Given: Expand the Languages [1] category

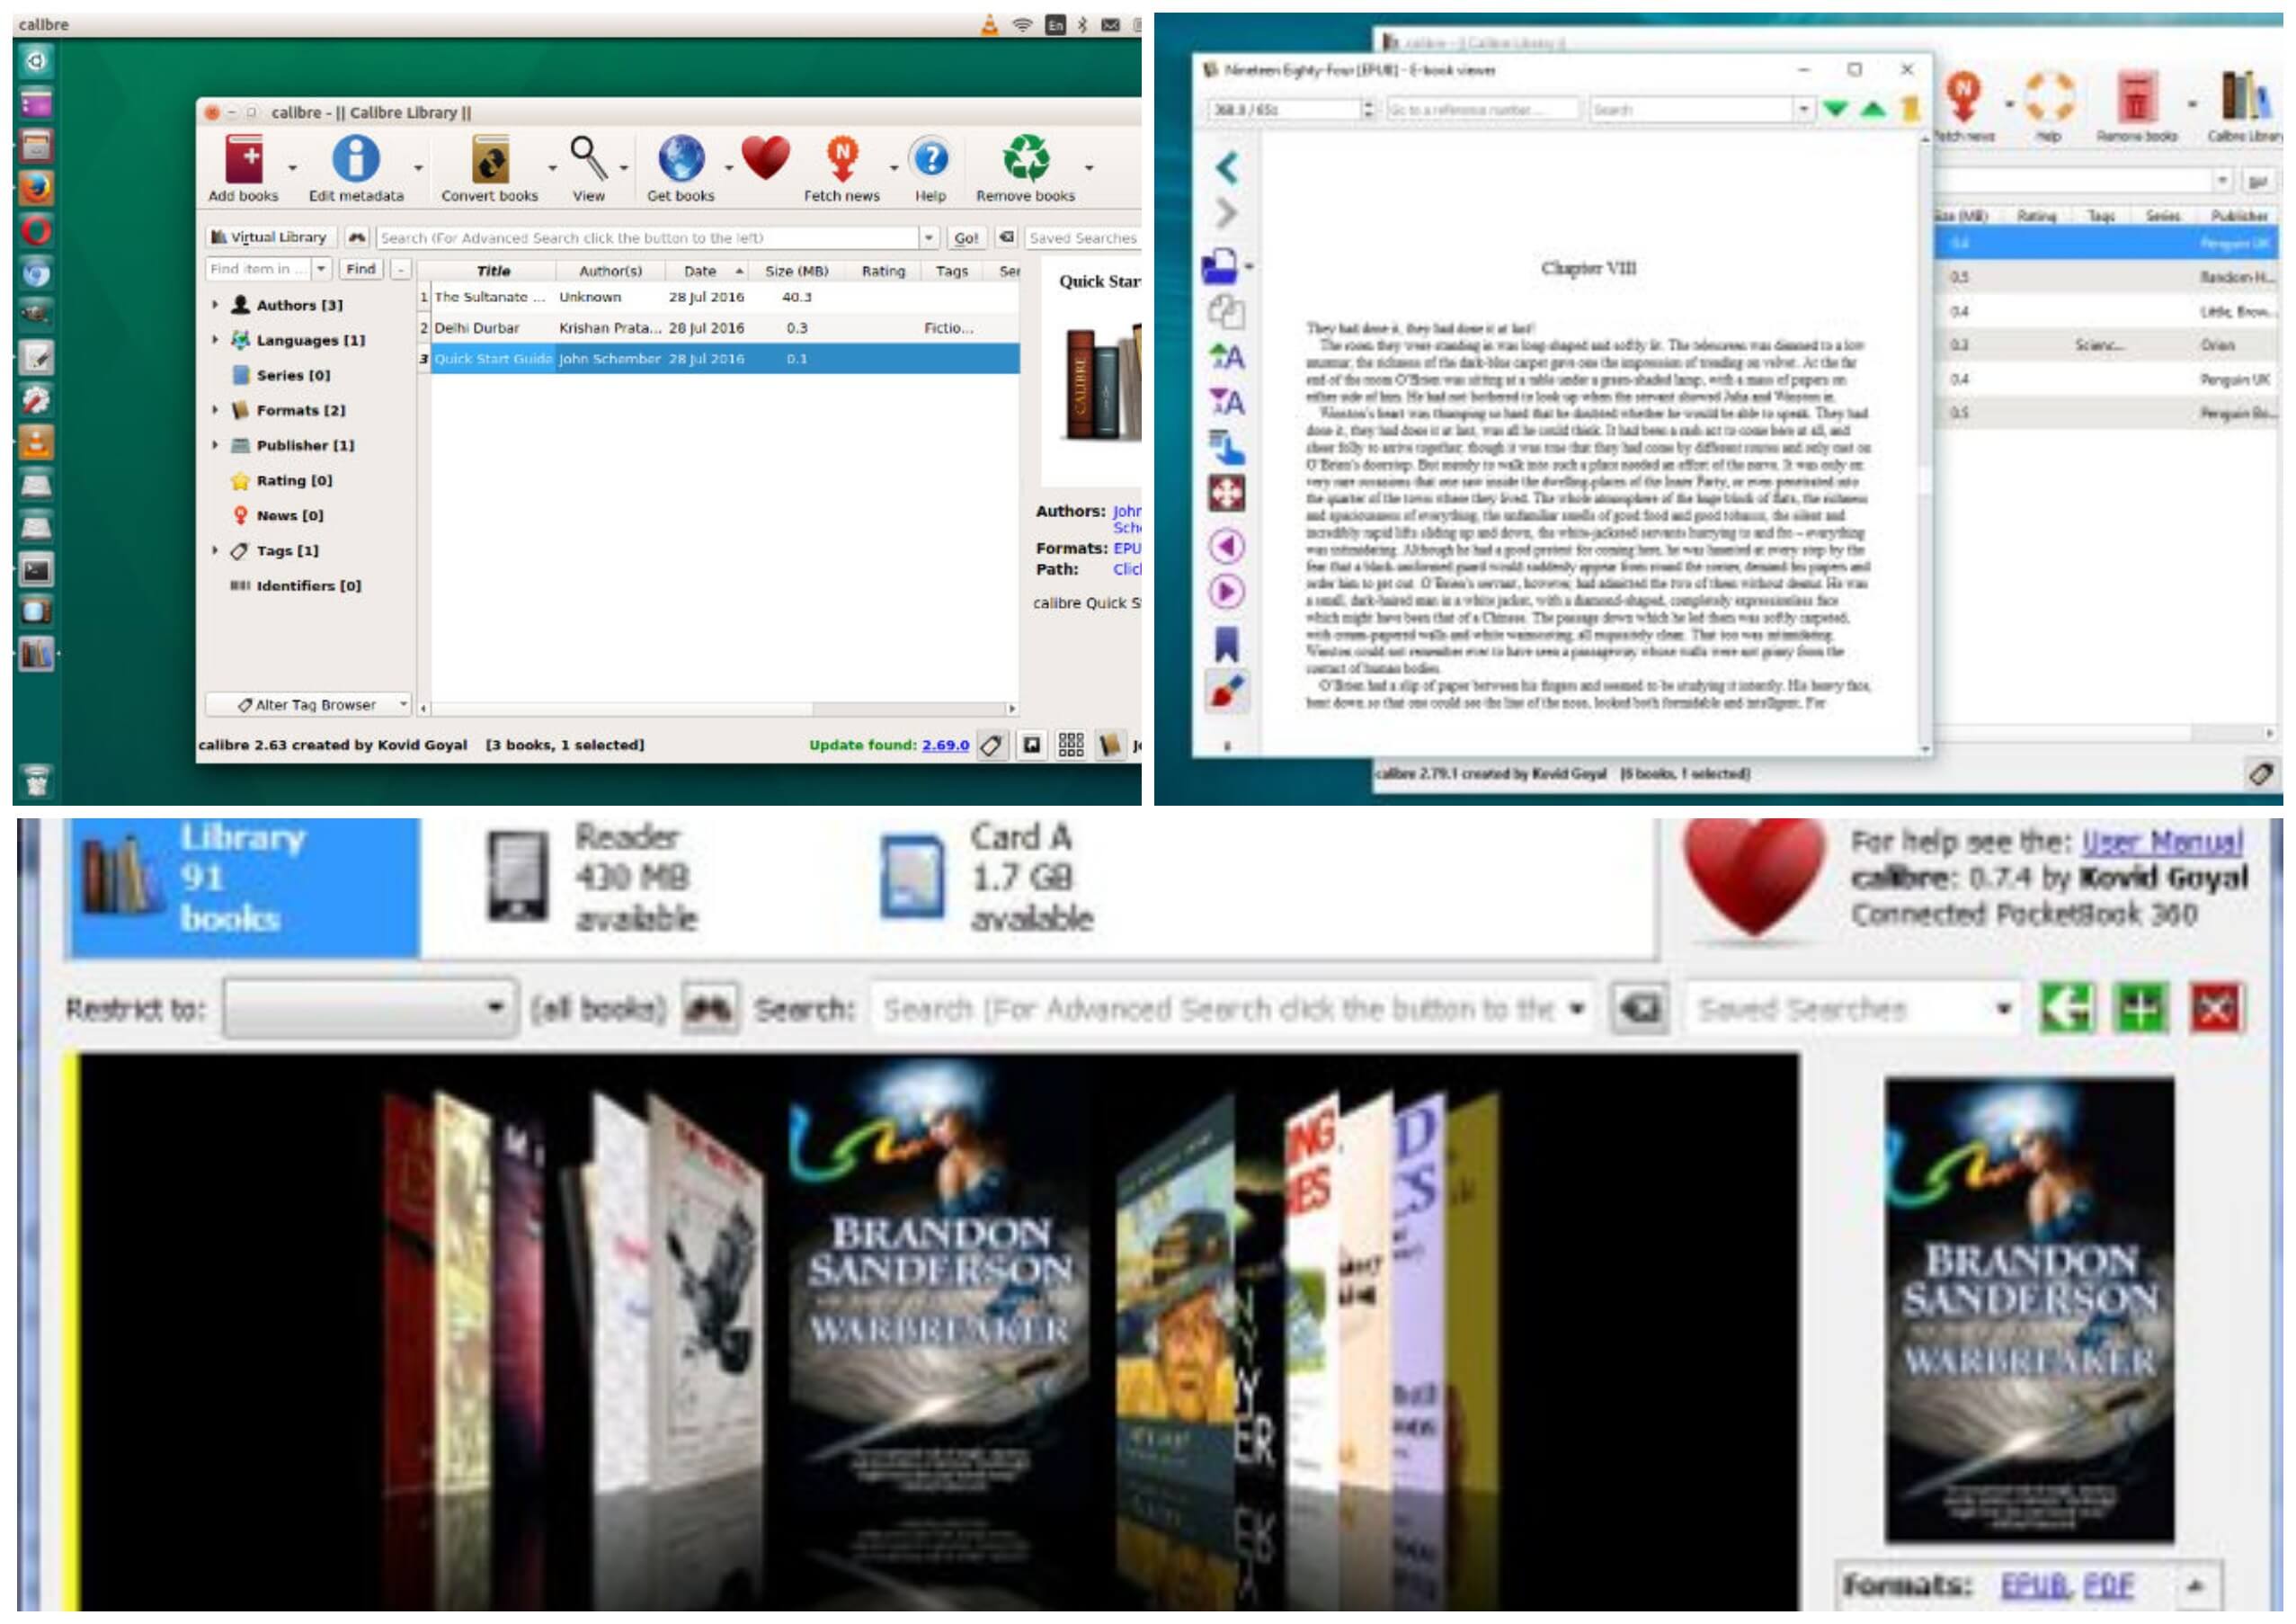Looking at the screenshot, I should (215, 339).
